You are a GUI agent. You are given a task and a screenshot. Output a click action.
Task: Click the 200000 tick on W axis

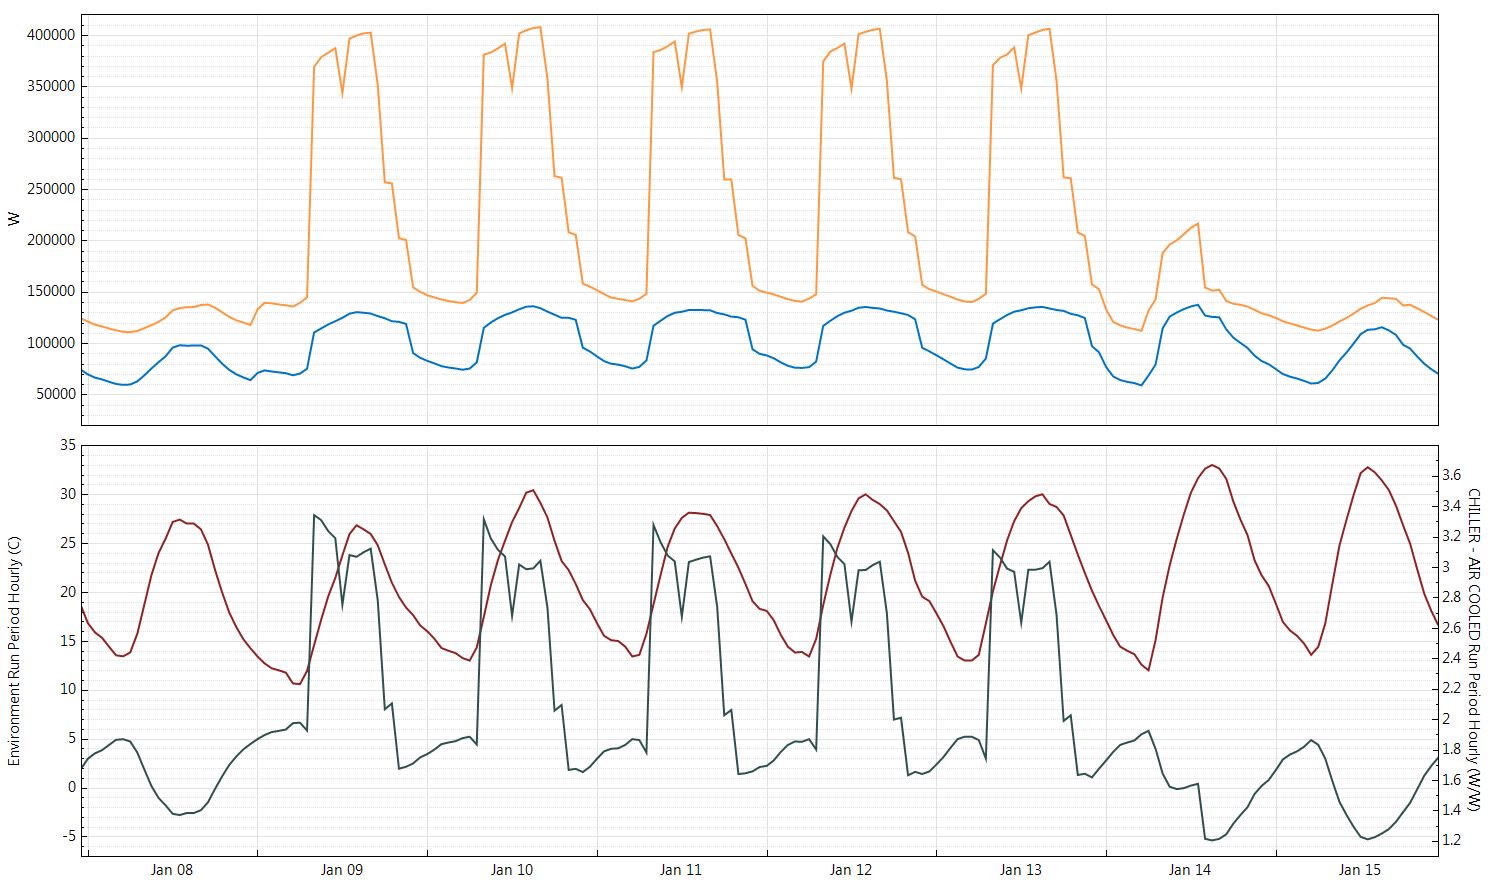[x=51, y=240]
